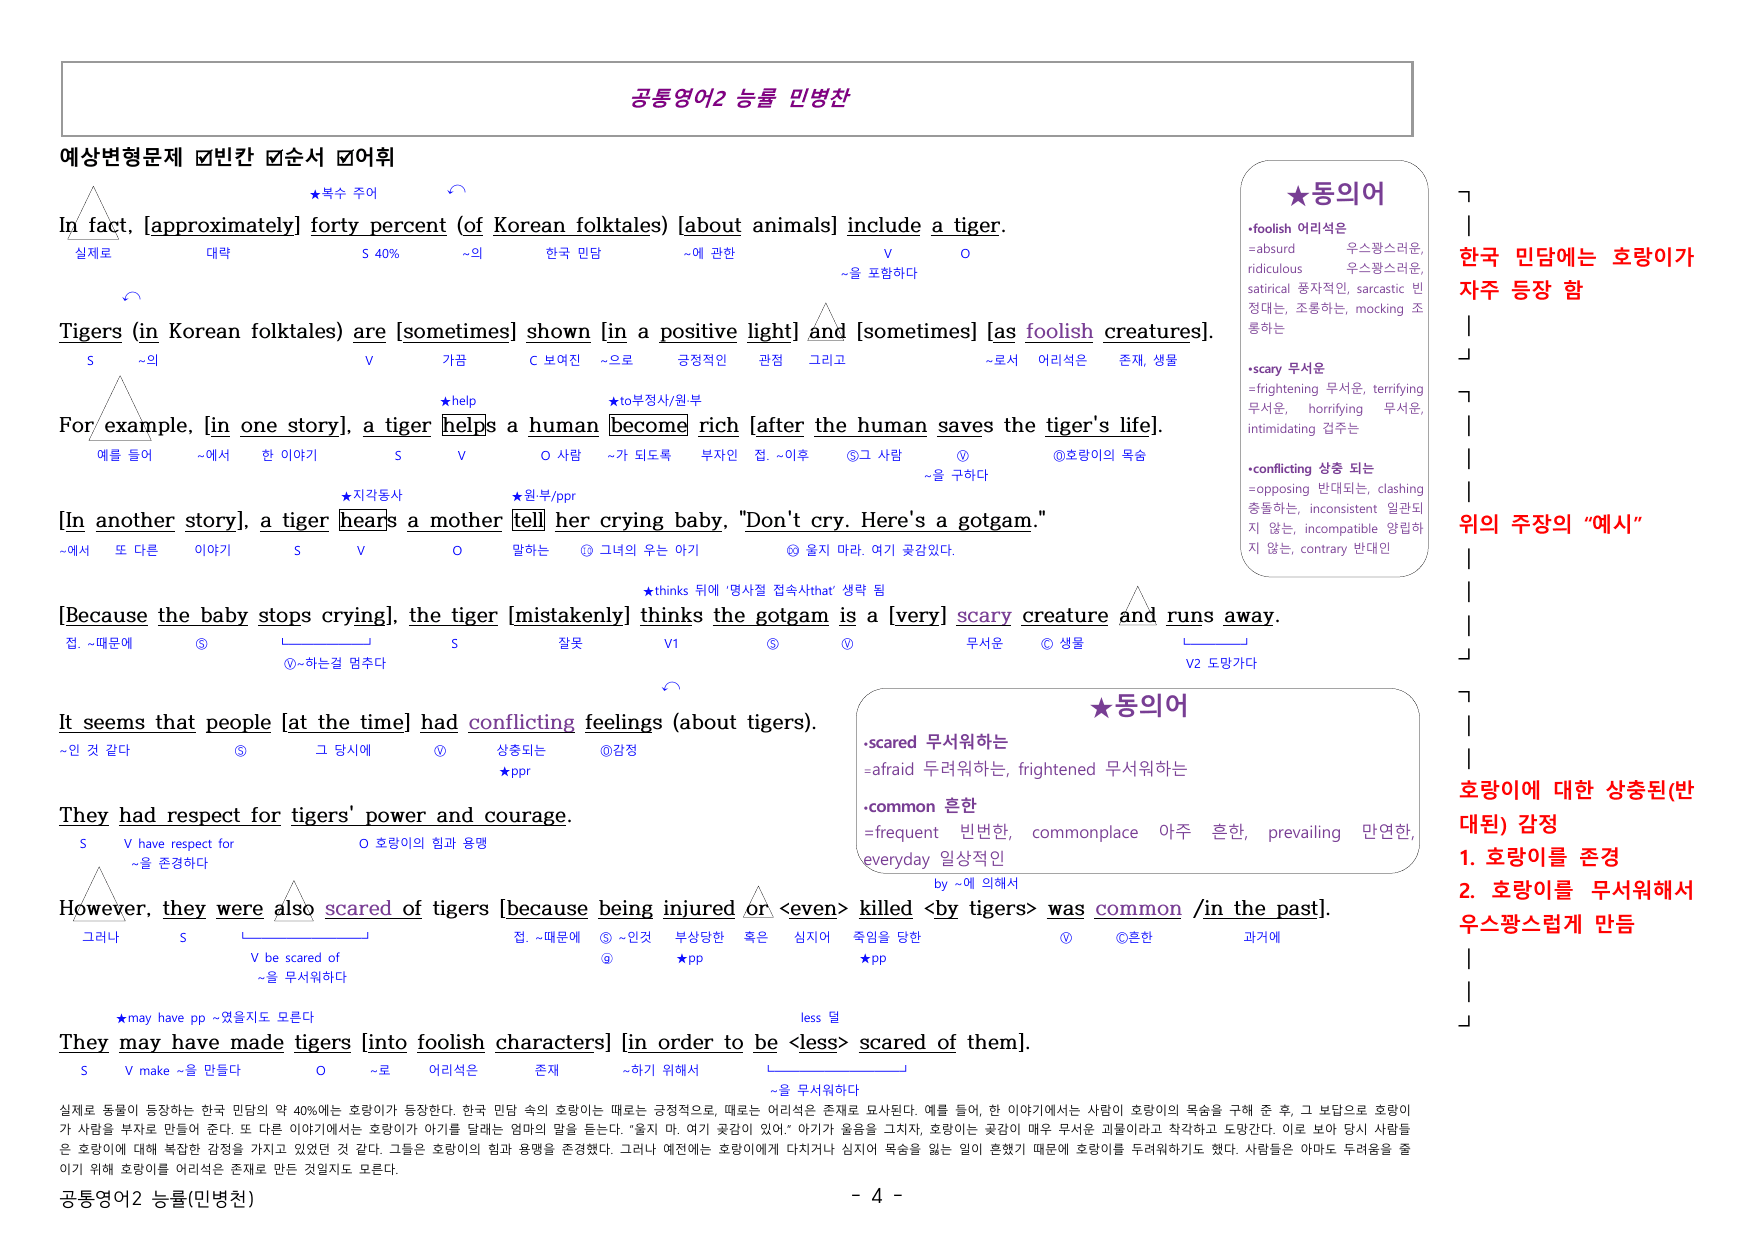This screenshot has width=1753, height=1240.
Task: Click the synonym entry "•scary 무서운"
Action: (x=1286, y=368)
